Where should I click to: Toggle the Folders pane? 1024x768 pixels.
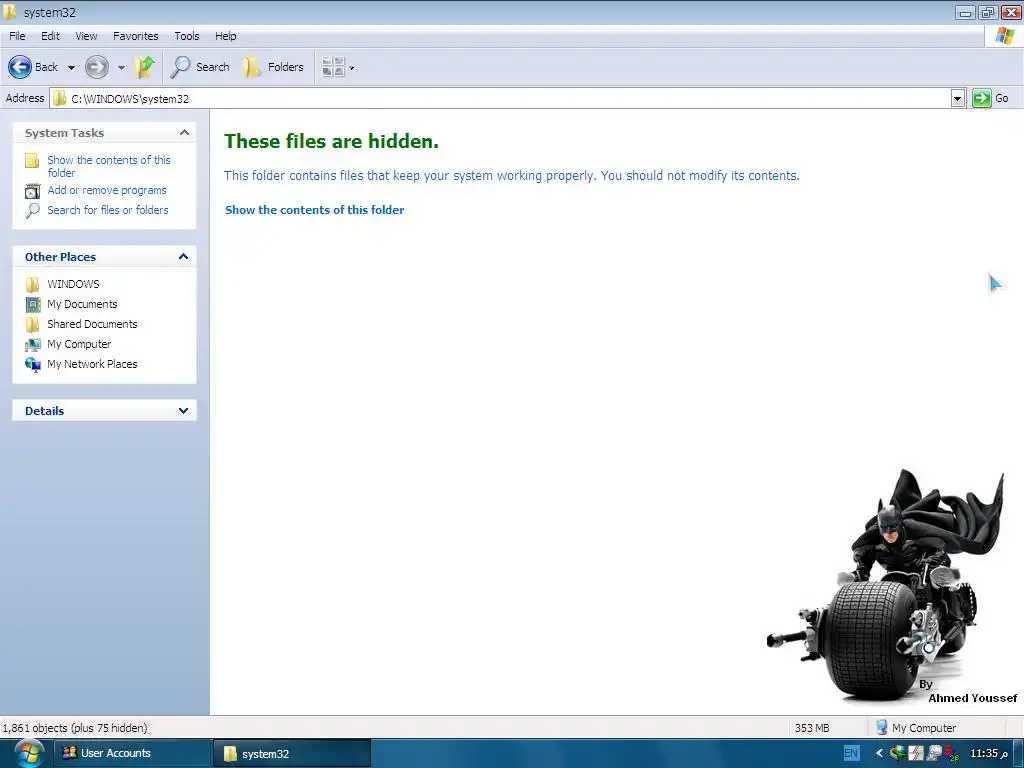(x=273, y=67)
